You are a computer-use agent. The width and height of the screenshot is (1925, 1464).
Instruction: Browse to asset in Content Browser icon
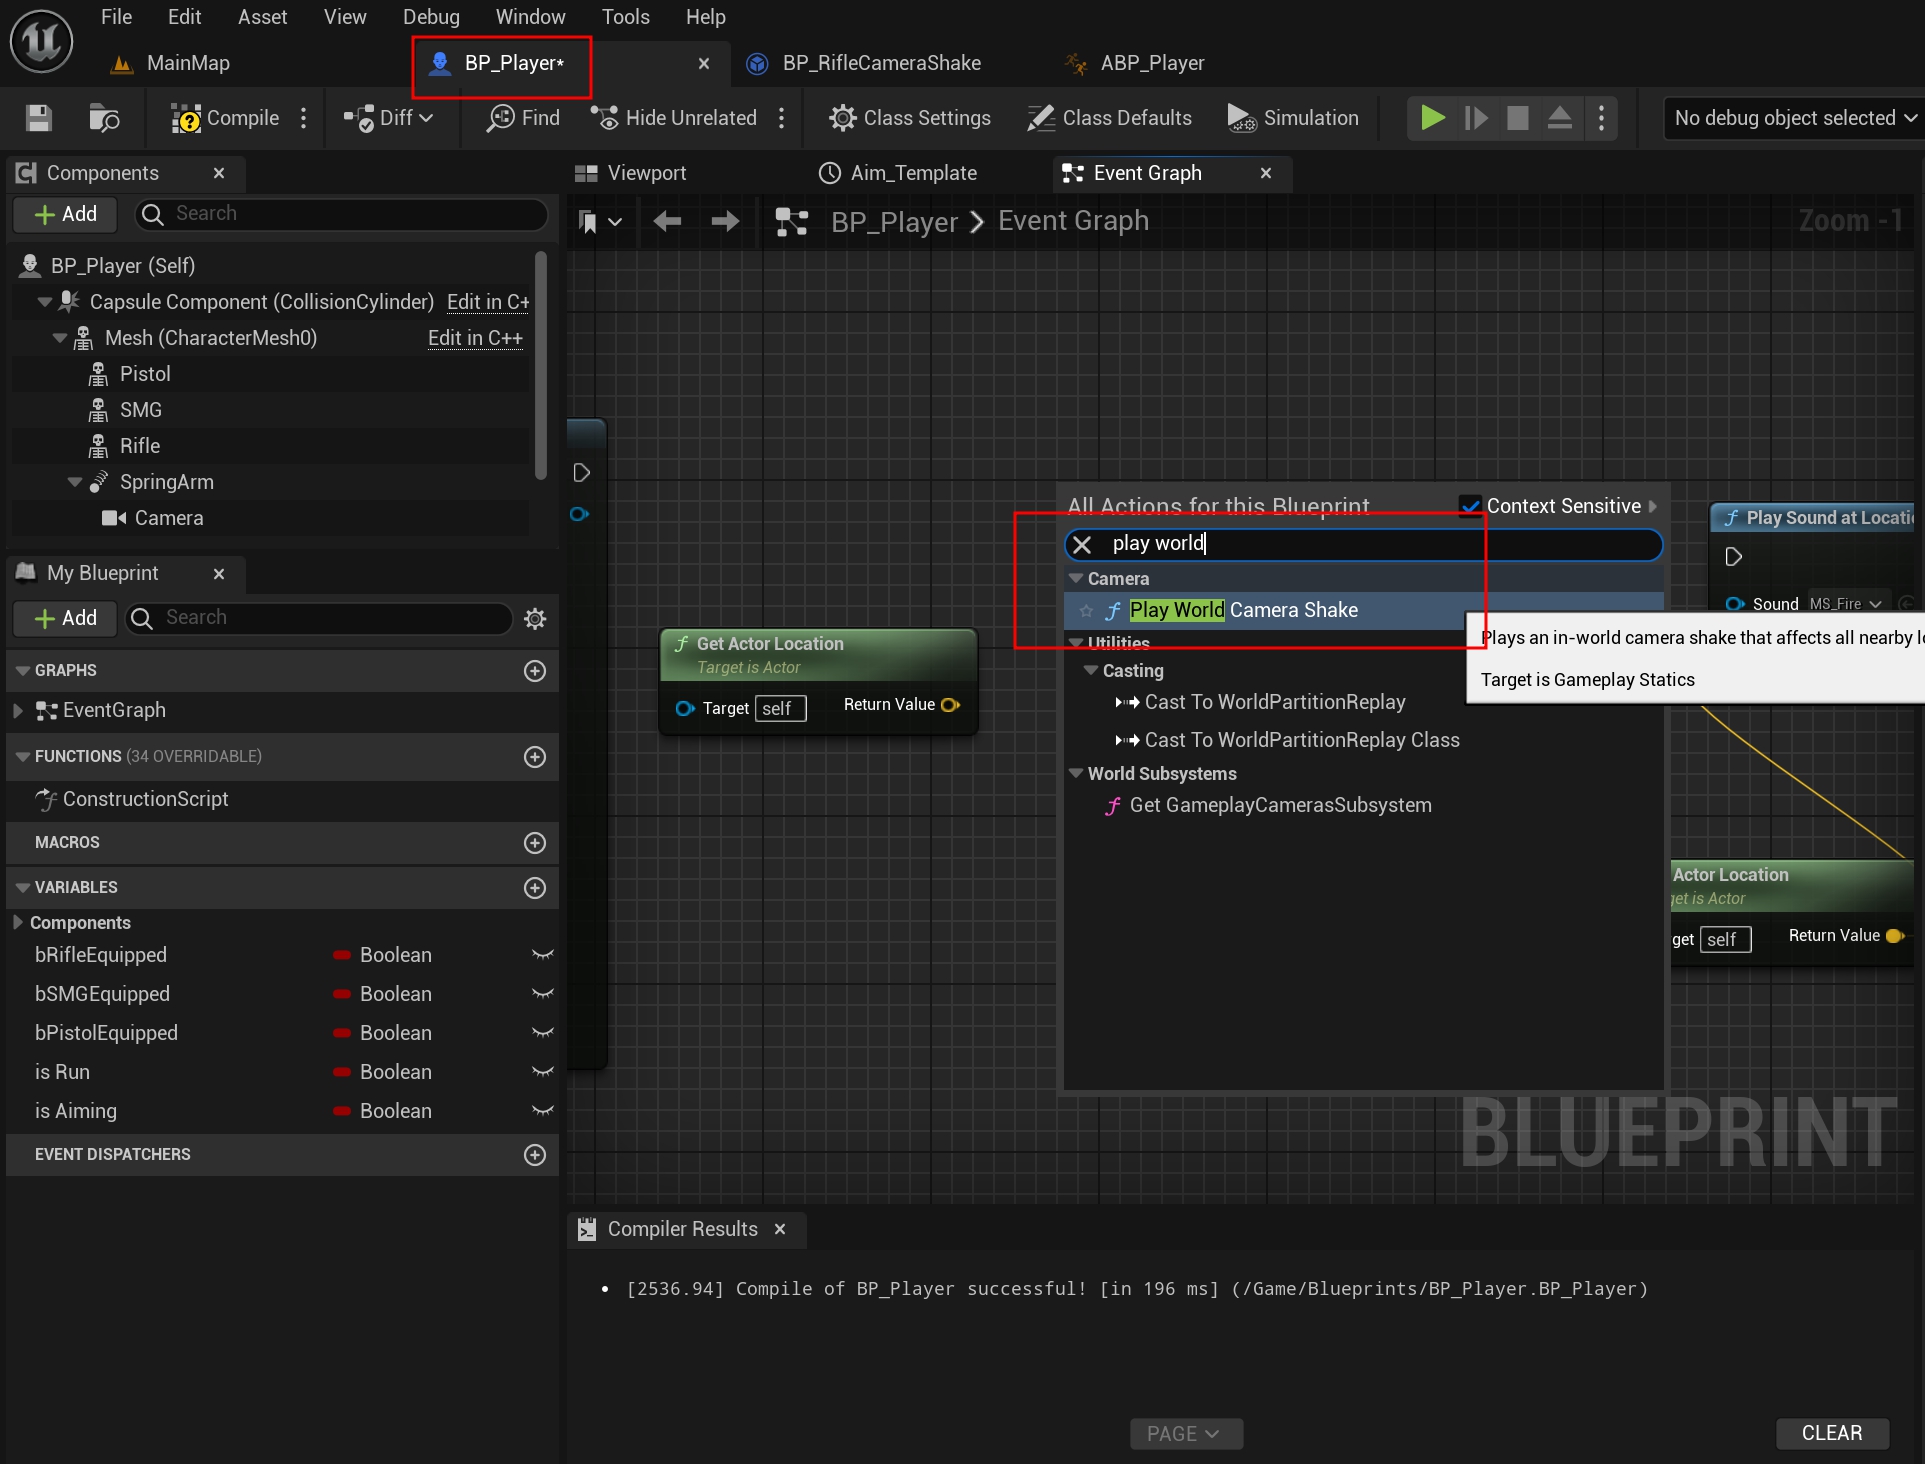104,118
